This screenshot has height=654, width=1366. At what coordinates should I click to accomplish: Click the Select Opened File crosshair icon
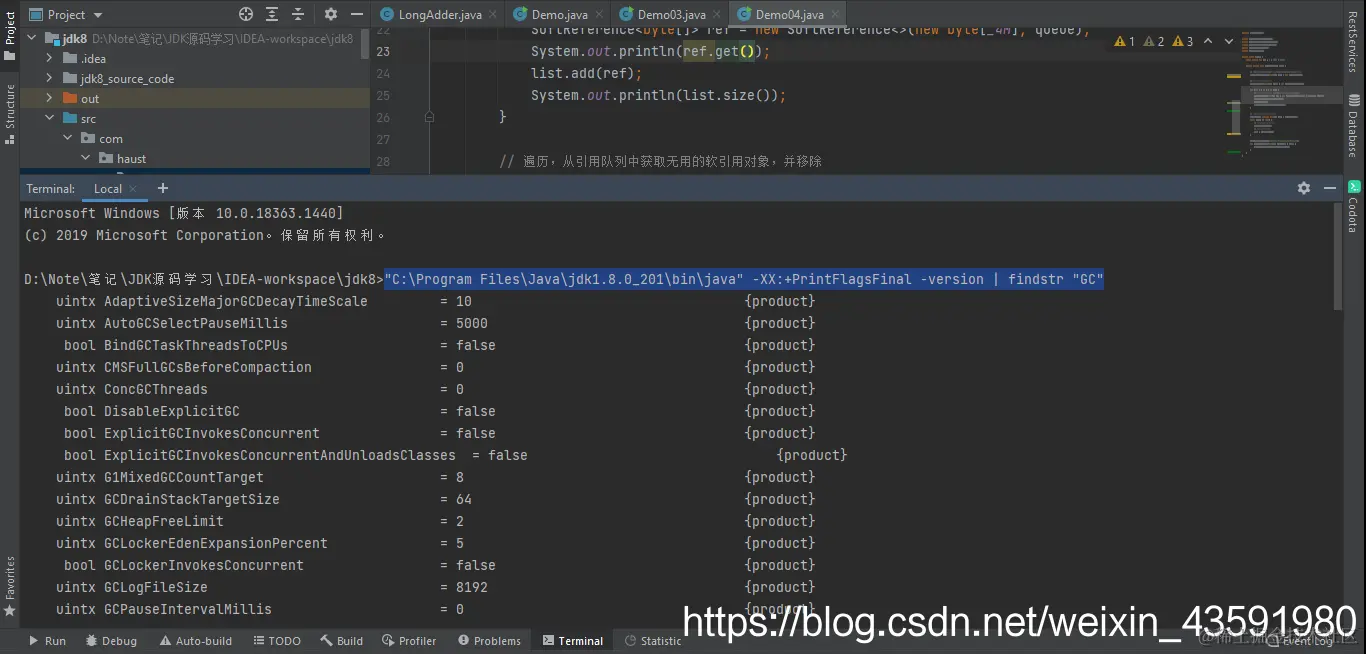click(x=246, y=14)
